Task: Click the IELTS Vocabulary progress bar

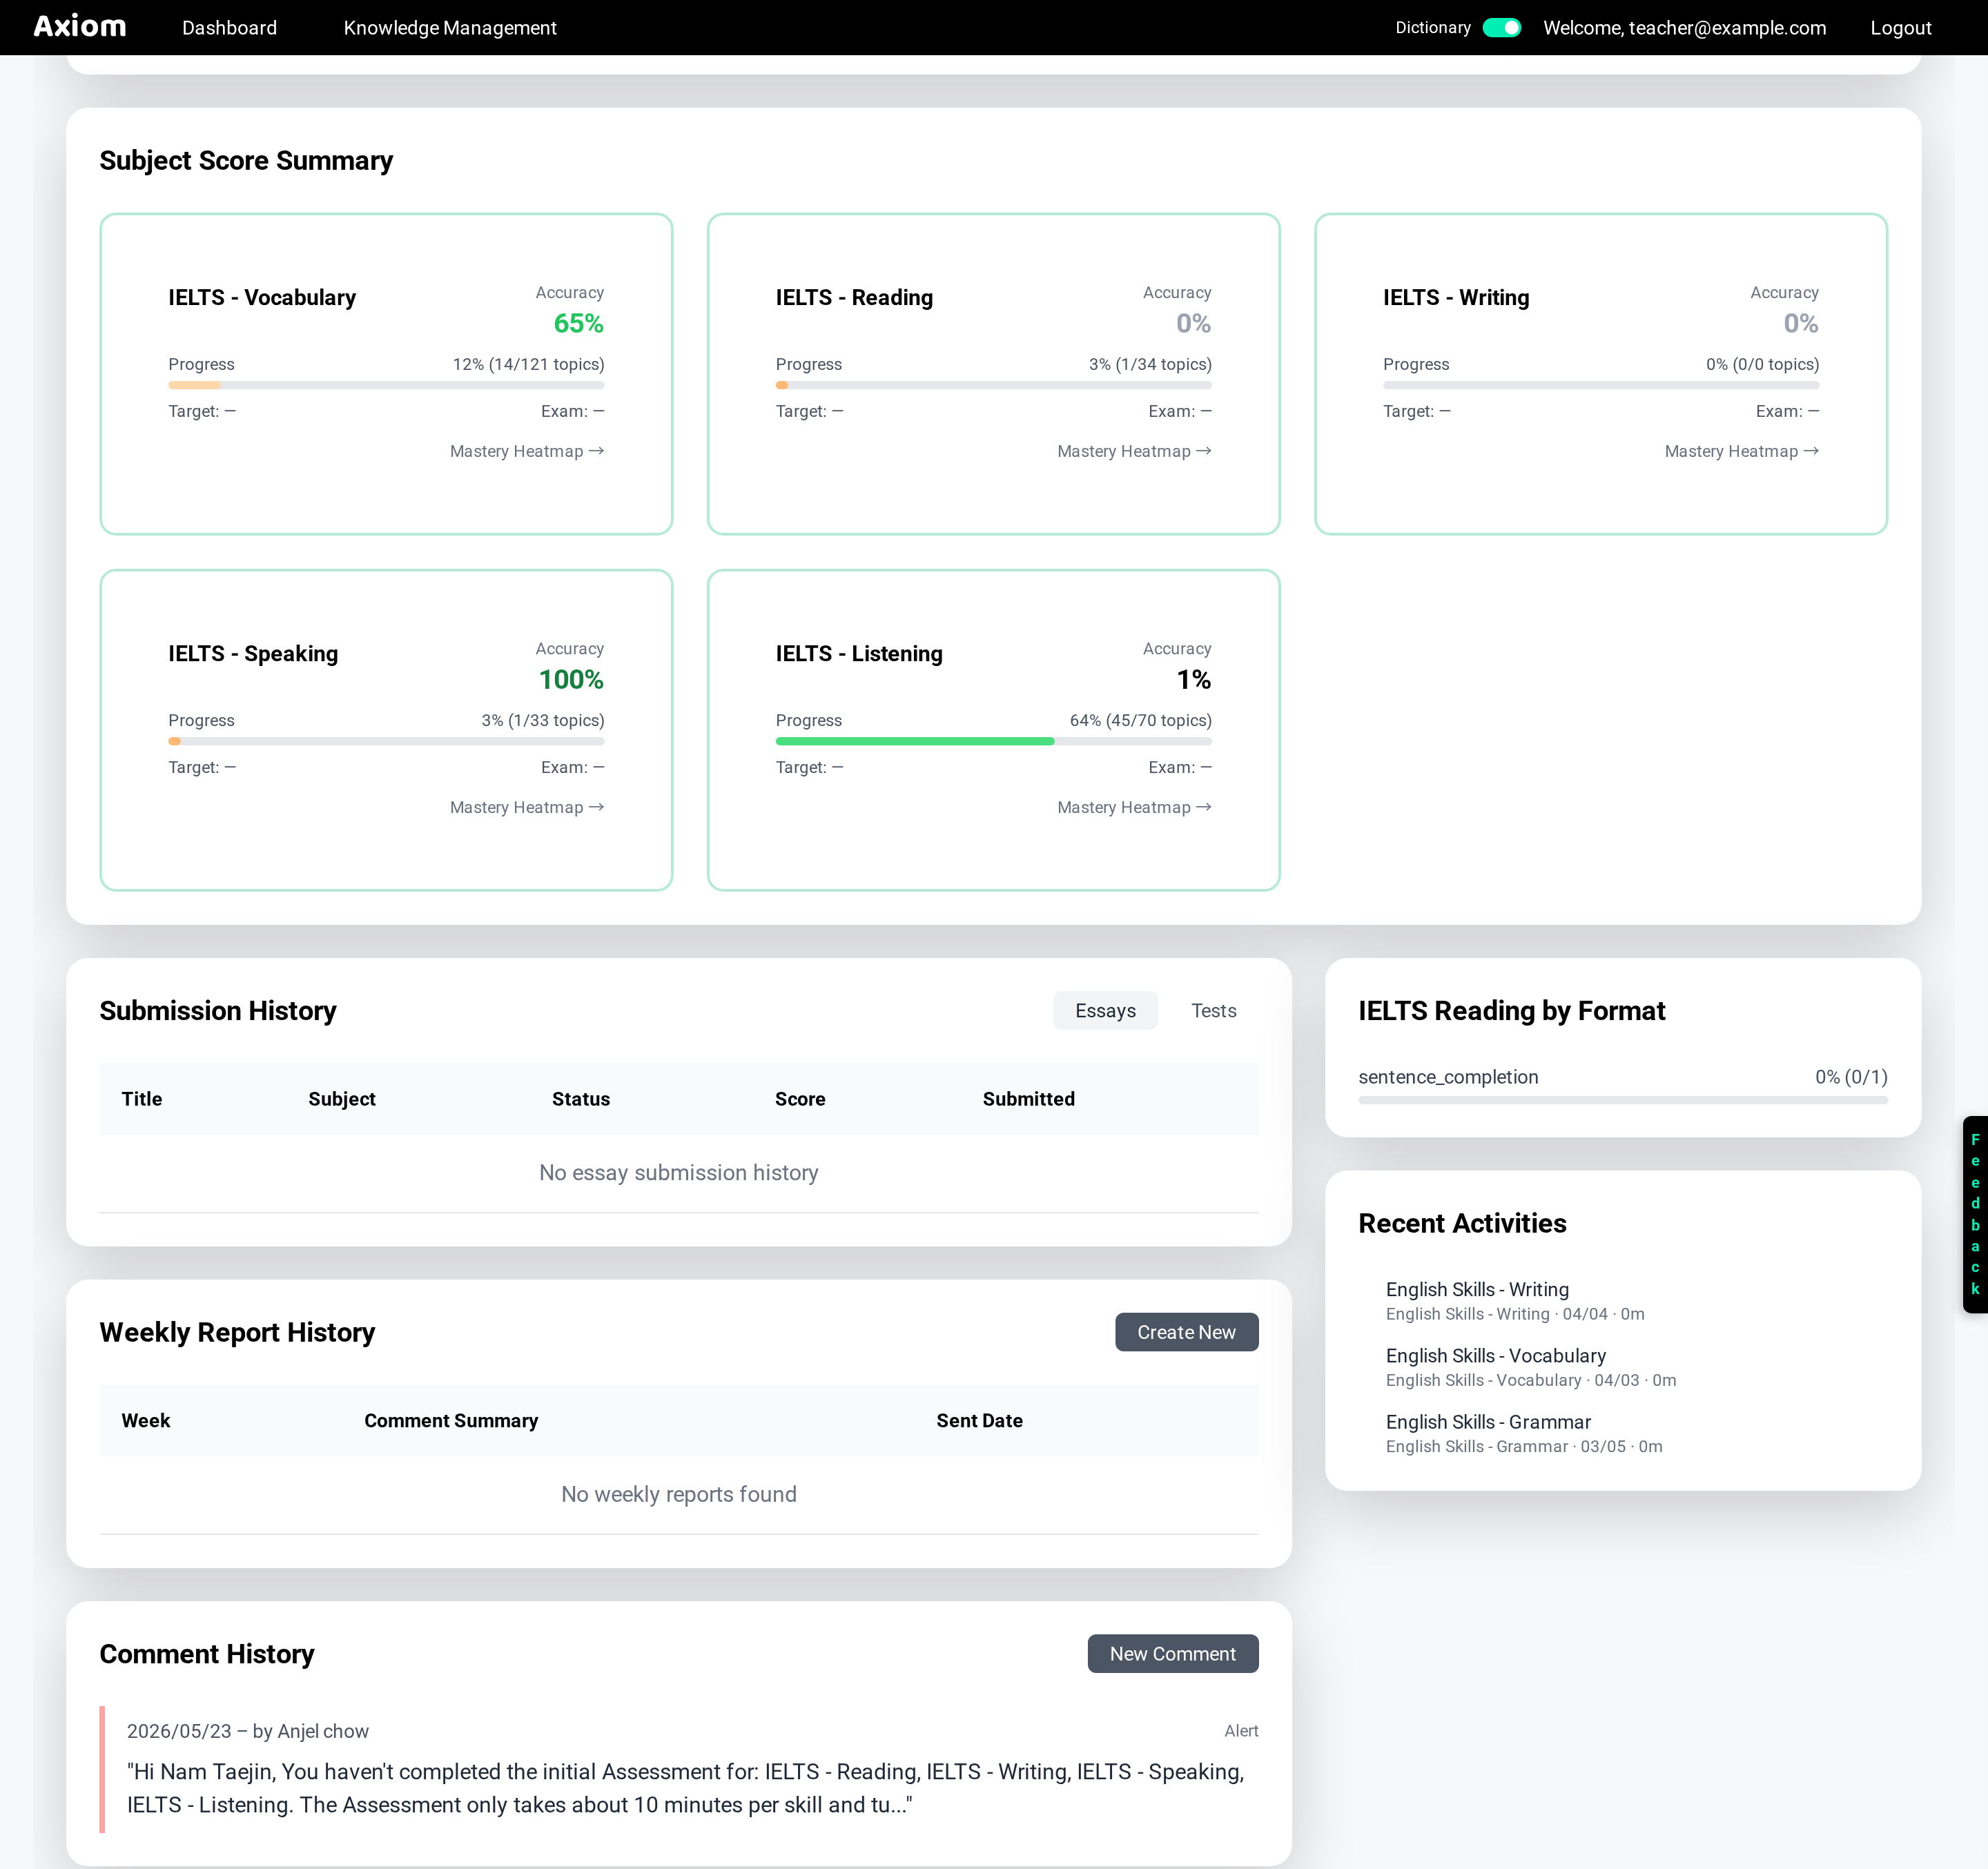Action: pos(386,385)
